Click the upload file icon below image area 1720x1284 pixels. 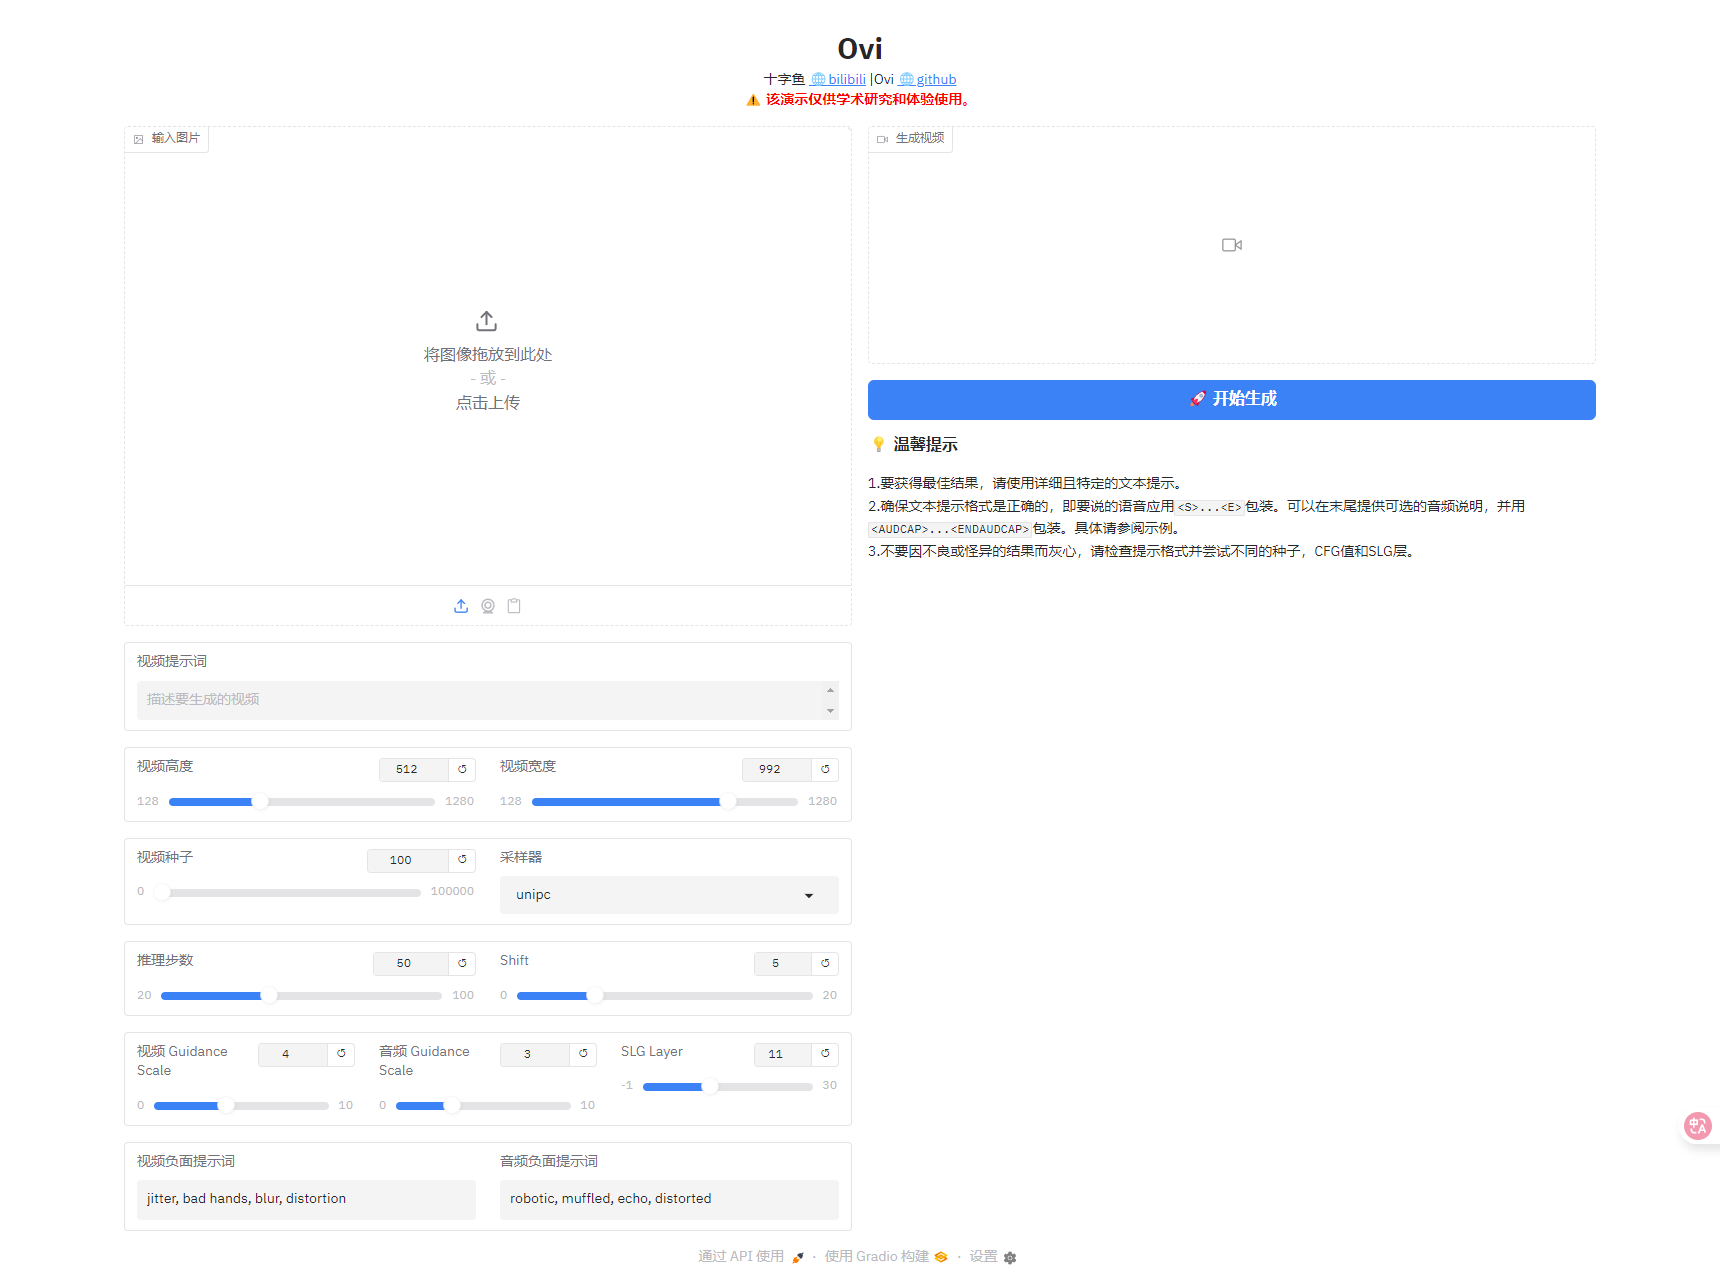[461, 606]
